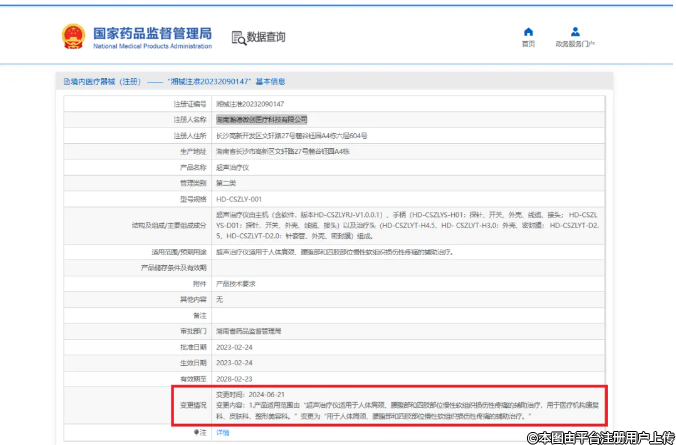Click the 国家药品监督管理局 site title
The height and width of the screenshot is (445, 676).
coord(151,32)
